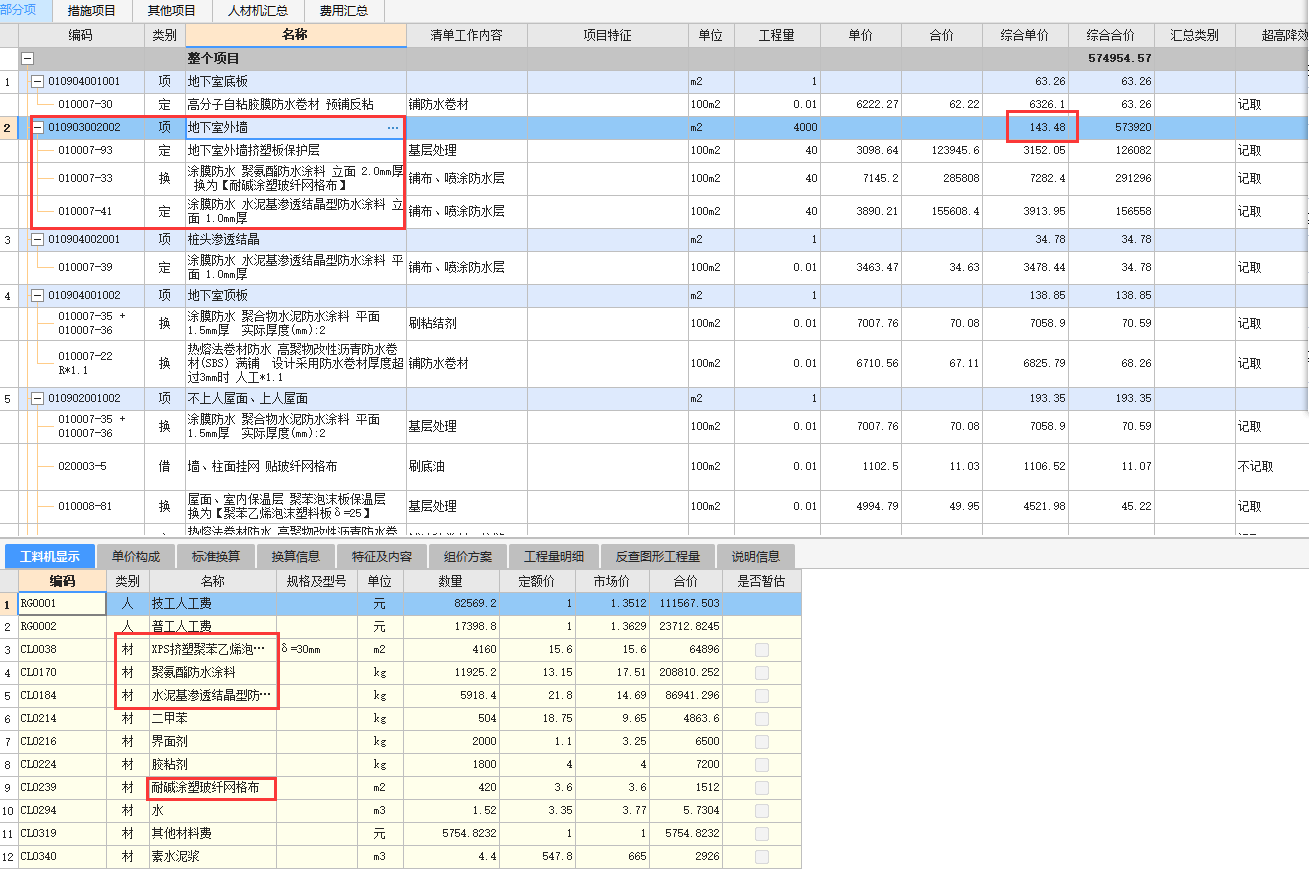
Task: Click the 汇总类别 column header
Action: [x=1194, y=35]
